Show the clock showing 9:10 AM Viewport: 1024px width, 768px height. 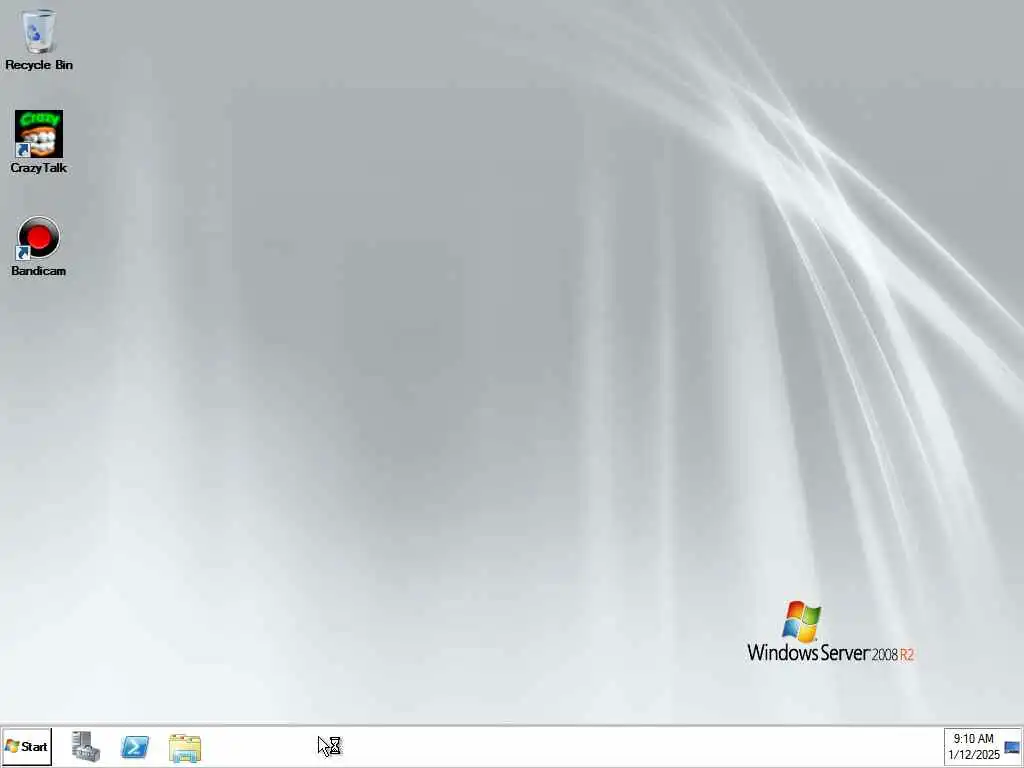(973, 739)
